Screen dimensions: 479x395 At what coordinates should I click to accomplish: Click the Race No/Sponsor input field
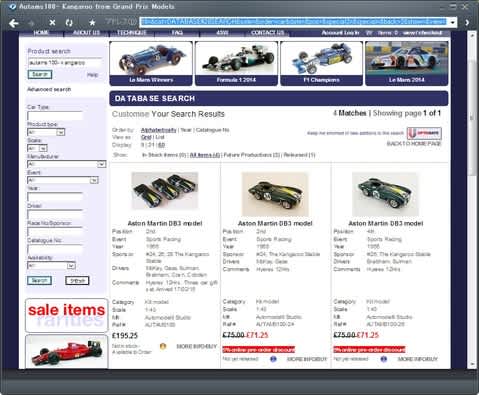point(55,232)
